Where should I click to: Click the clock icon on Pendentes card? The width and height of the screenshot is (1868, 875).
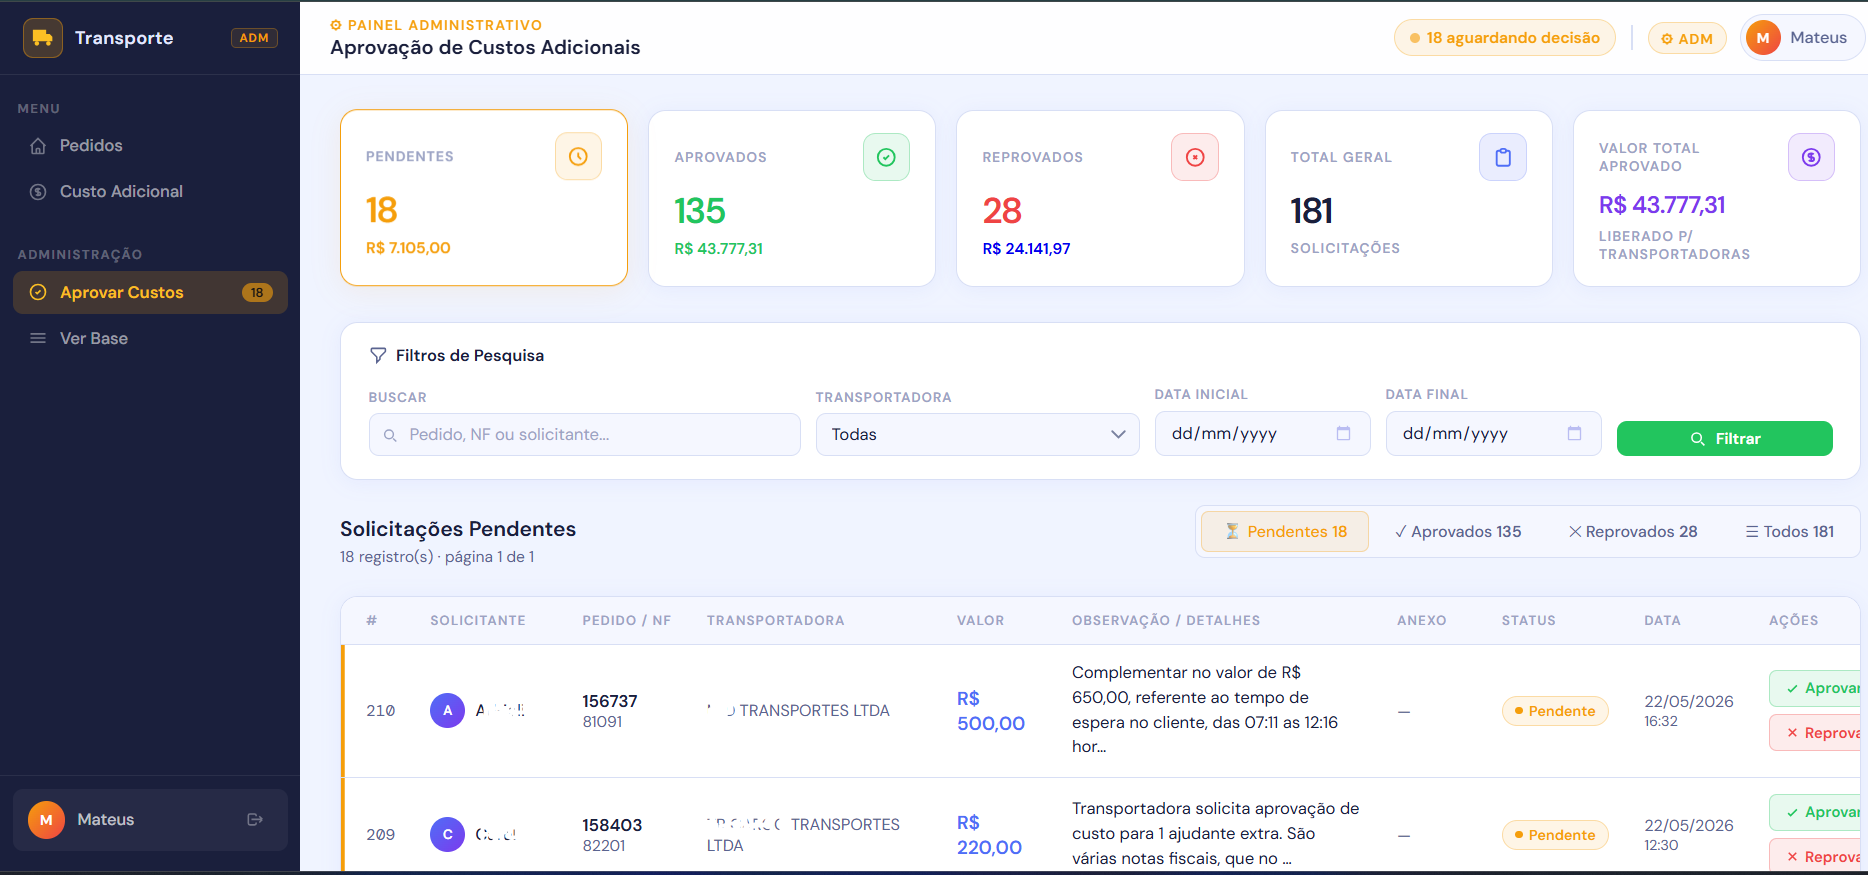click(578, 156)
